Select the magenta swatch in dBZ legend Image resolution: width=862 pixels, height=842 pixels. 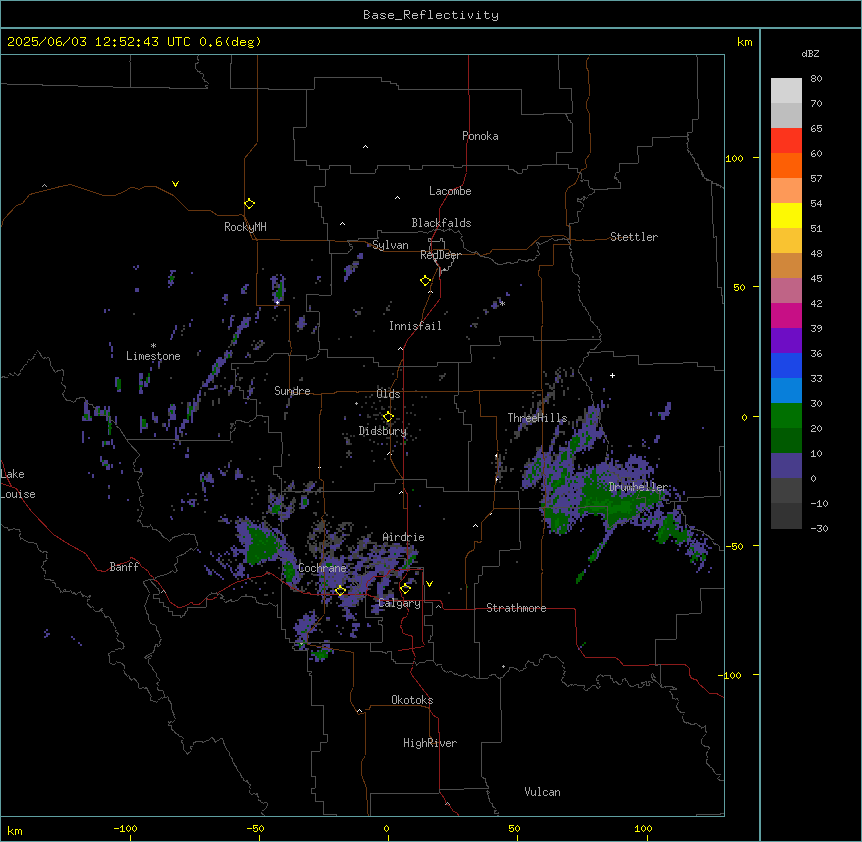[786, 315]
